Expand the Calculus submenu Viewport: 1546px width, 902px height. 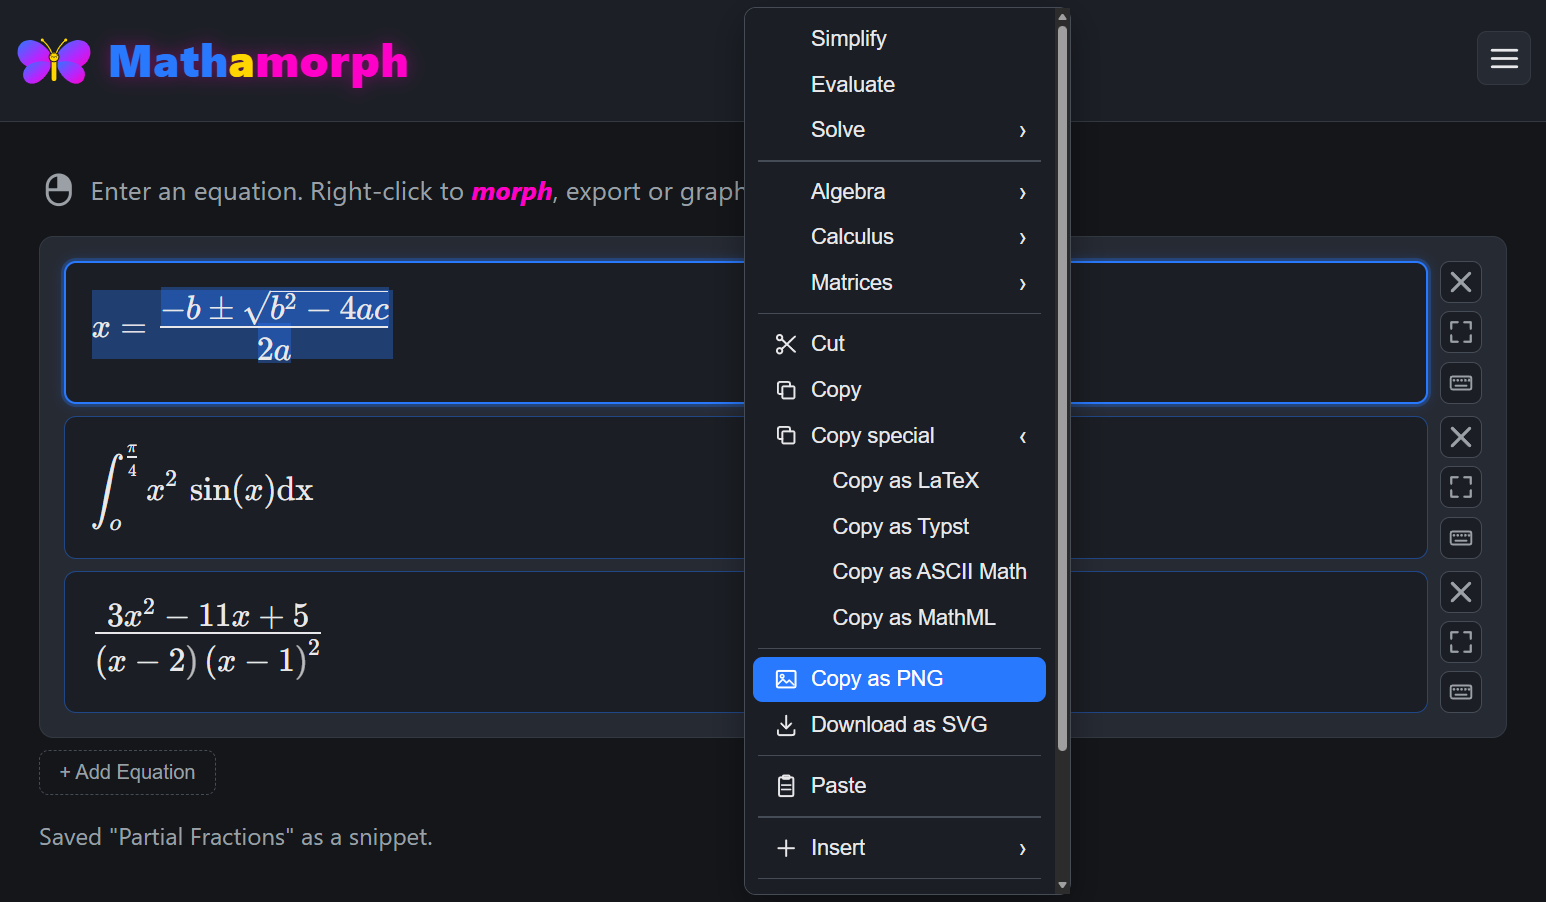point(899,237)
